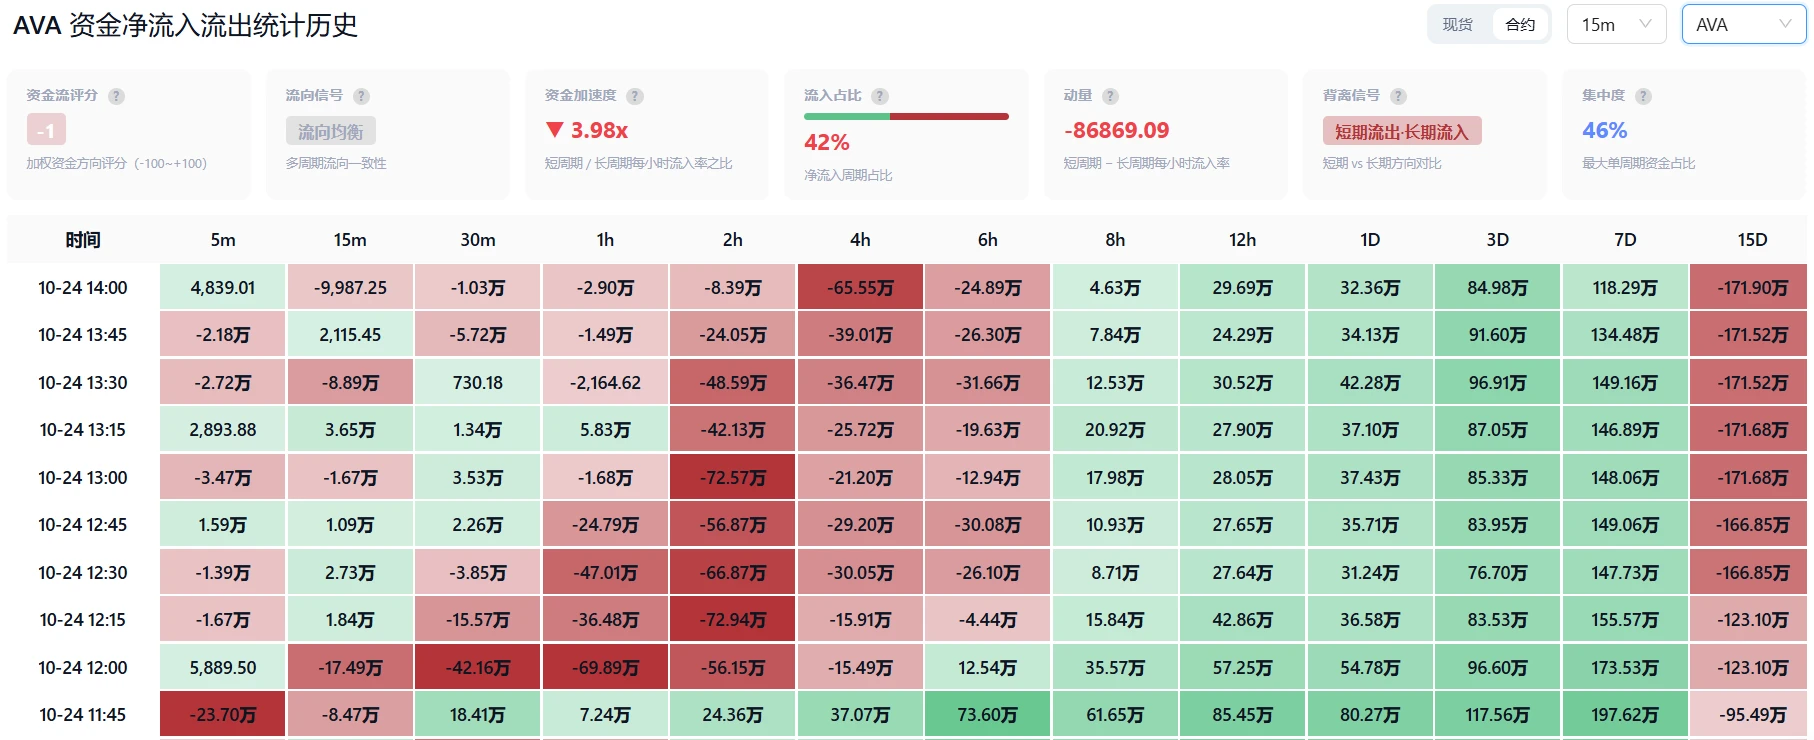
Task: Click the 730.18 cell in 30m column
Action: click(x=478, y=383)
